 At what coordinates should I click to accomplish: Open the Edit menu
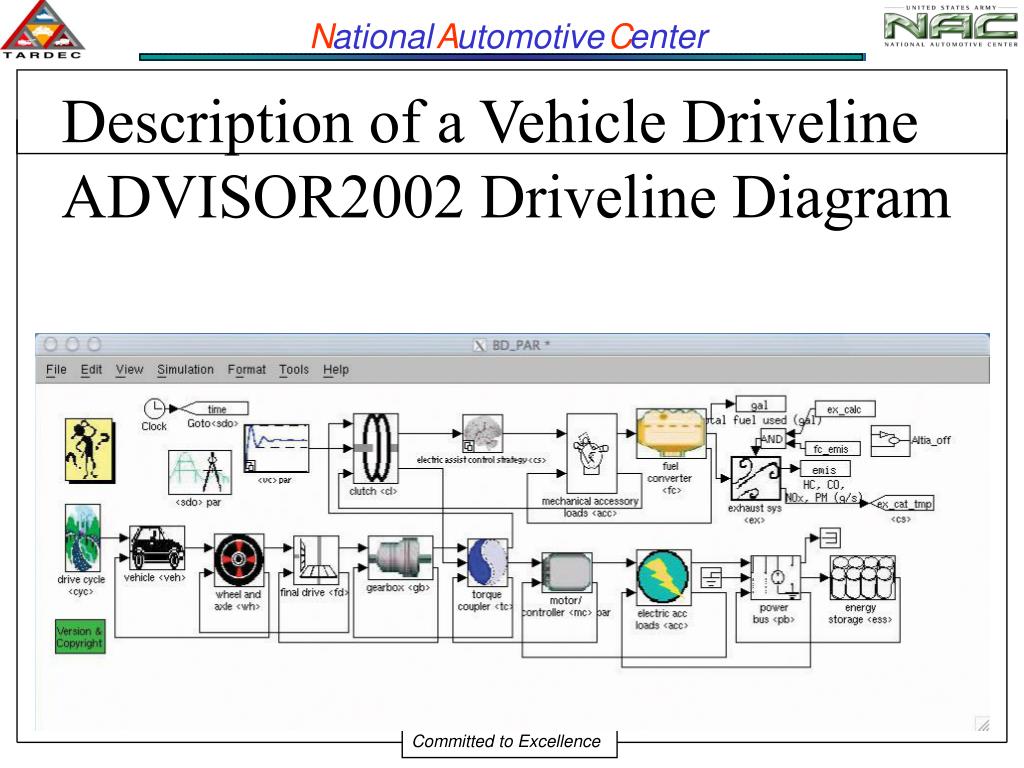point(91,370)
